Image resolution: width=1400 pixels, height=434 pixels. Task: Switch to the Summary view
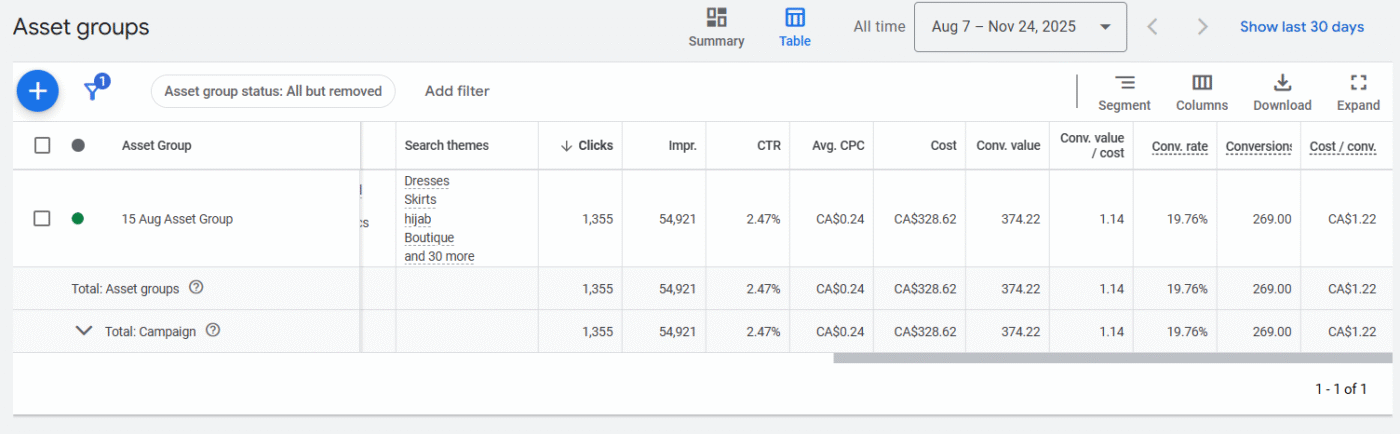(x=716, y=27)
